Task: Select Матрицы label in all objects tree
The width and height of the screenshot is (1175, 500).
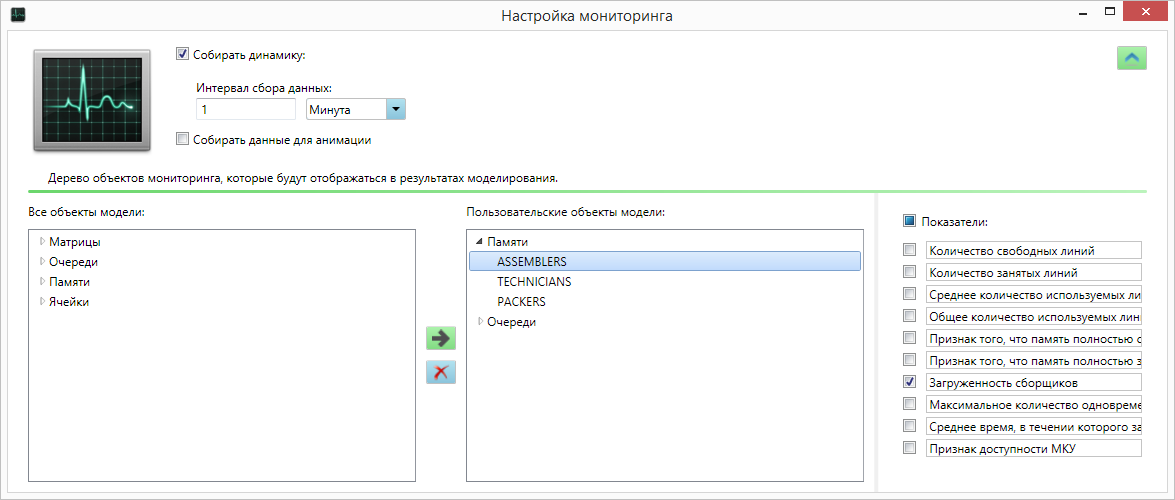Action: click(75, 242)
